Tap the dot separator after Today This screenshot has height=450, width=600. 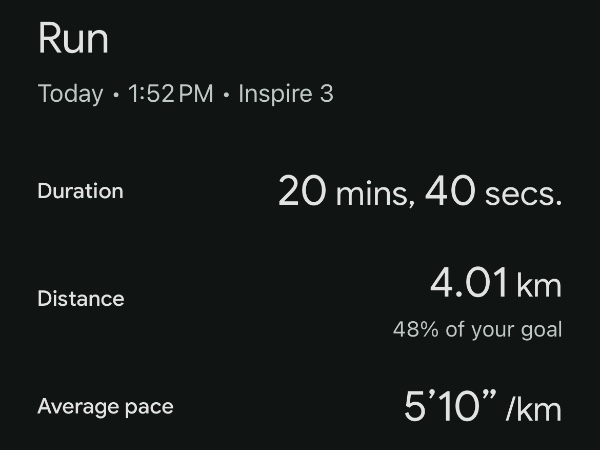coord(116,95)
